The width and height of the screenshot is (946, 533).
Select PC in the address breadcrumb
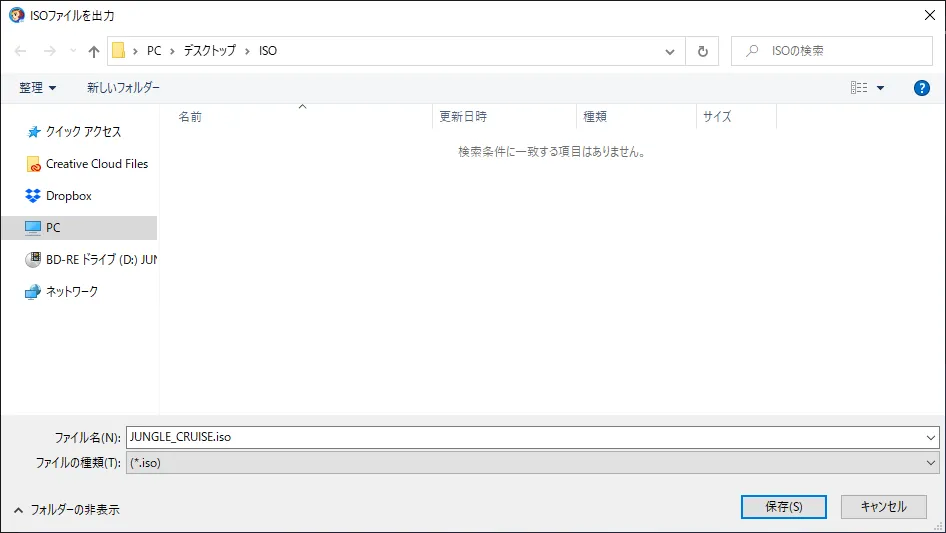[154, 51]
